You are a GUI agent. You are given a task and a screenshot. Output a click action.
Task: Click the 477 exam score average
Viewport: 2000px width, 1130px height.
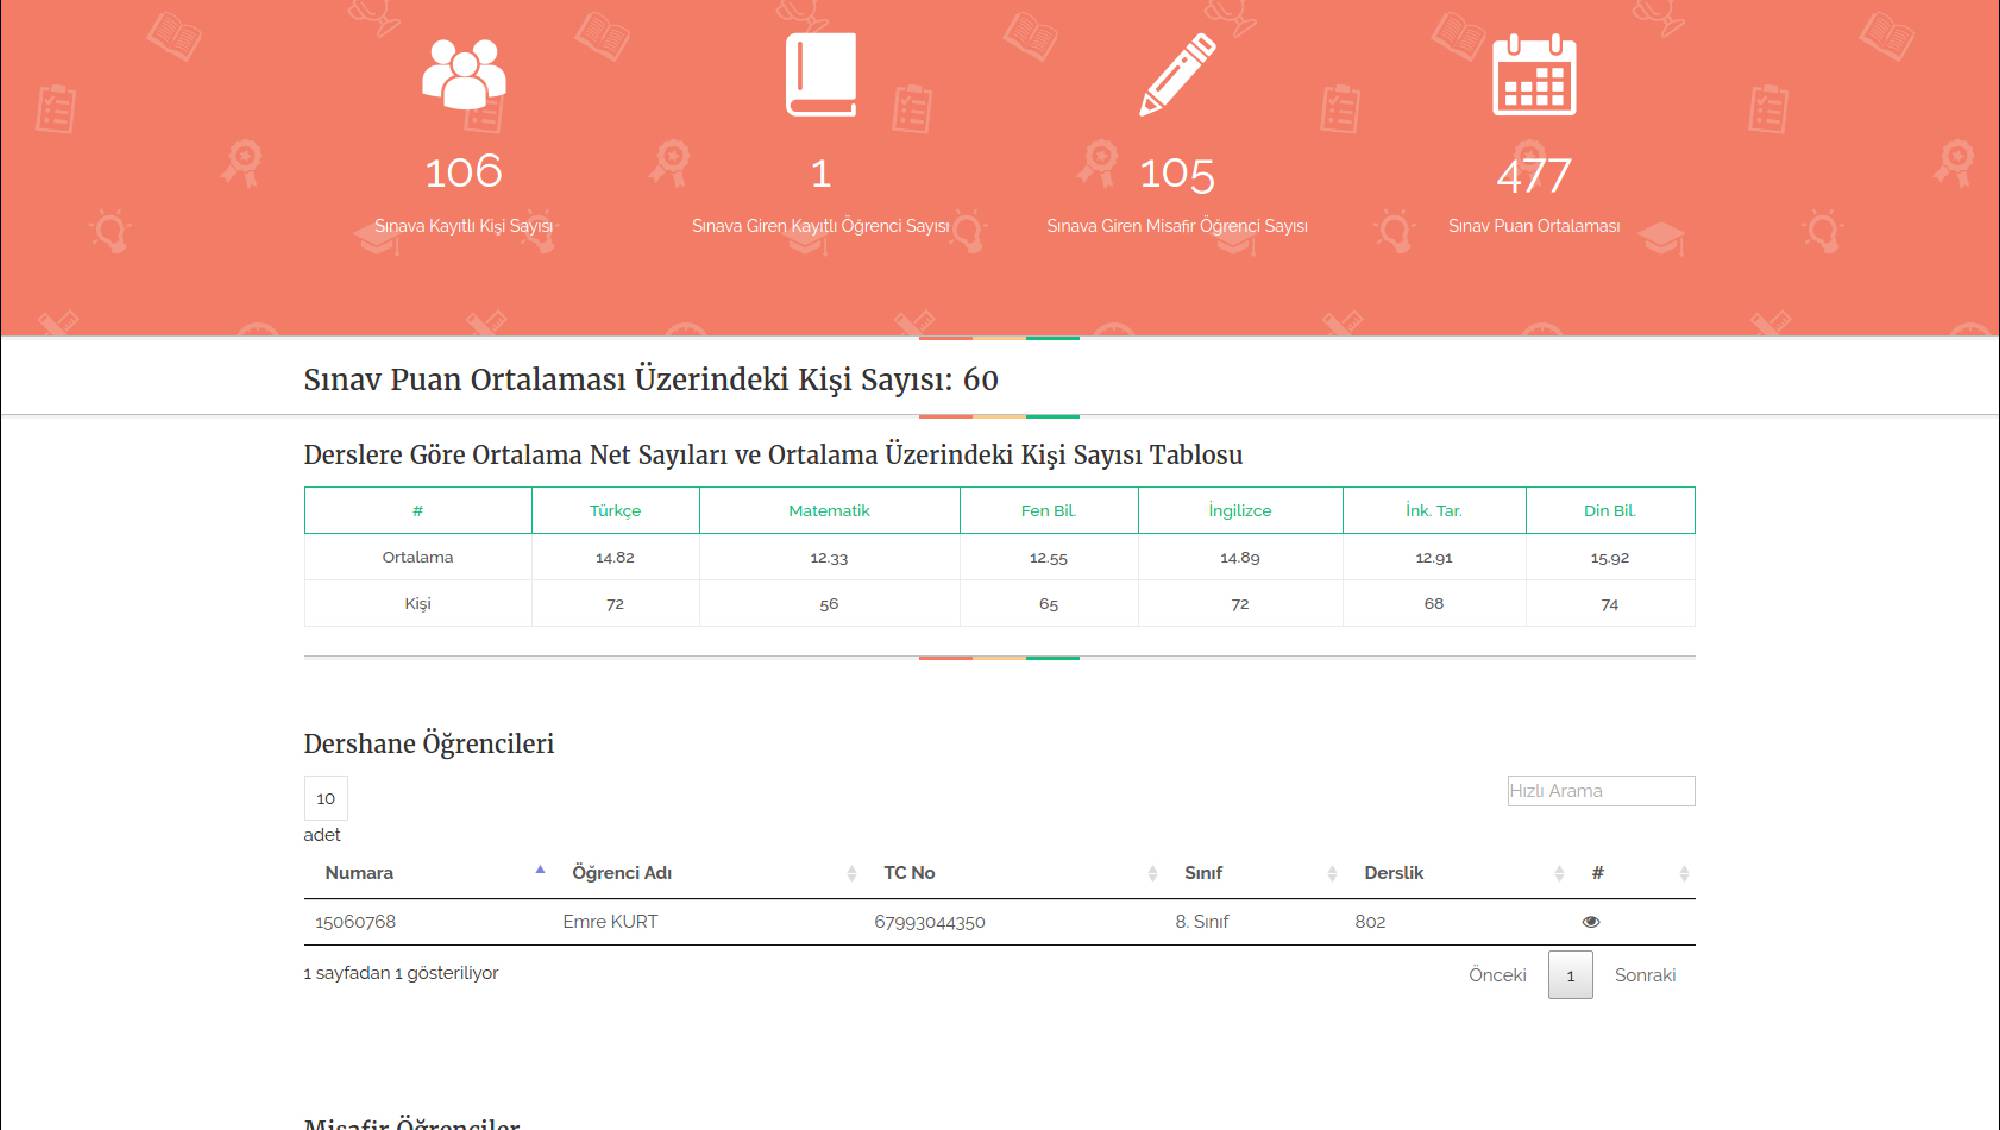[1534, 176]
